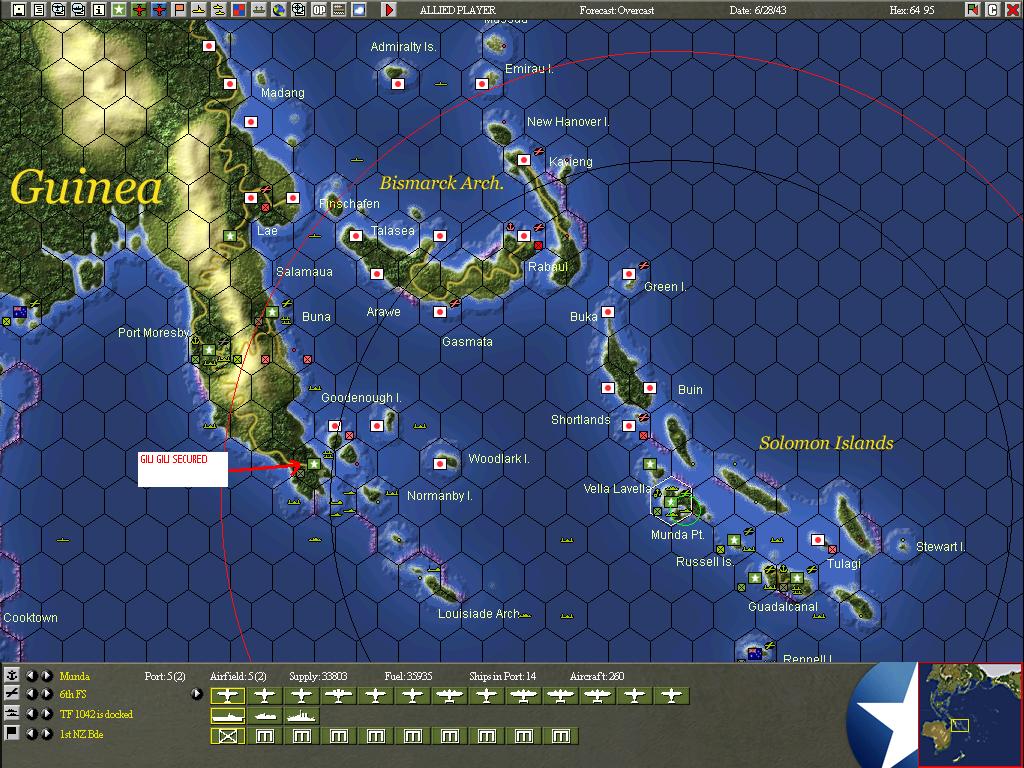Click the 'Date: 6/28/43' text
1024x768 pixels.
pos(758,10)
